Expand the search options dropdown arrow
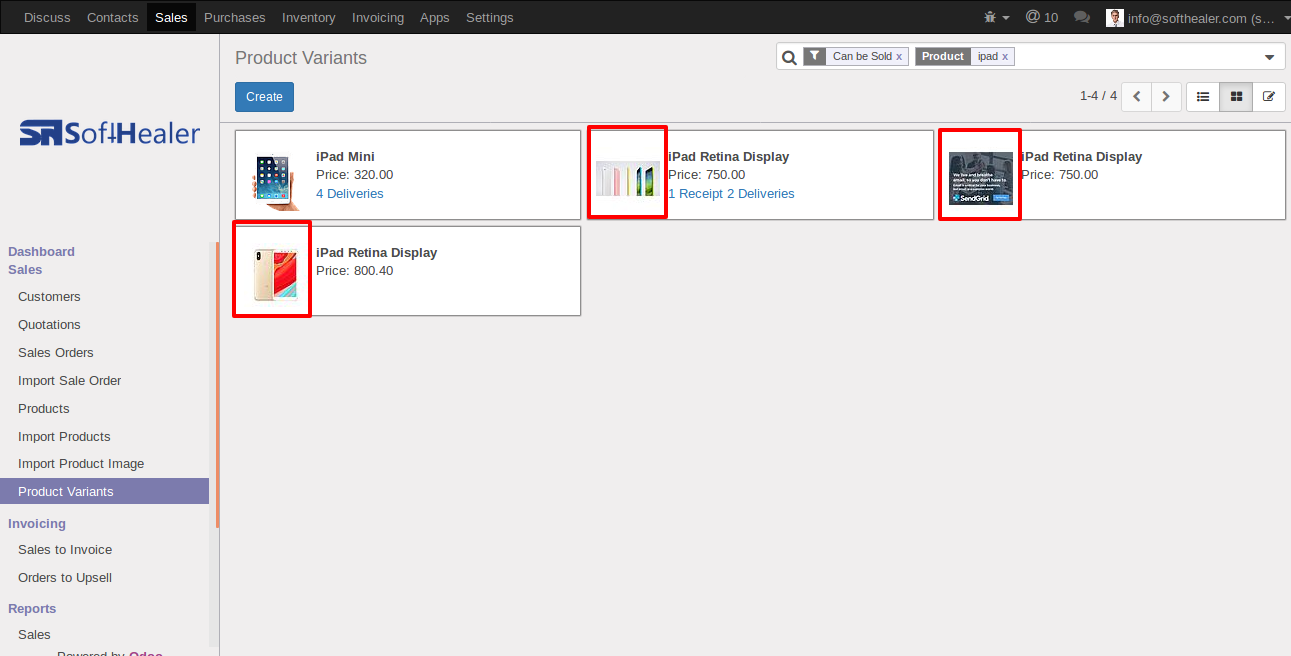The height and width of the screenshot is (656, 1291). [x=1269, y=57]
